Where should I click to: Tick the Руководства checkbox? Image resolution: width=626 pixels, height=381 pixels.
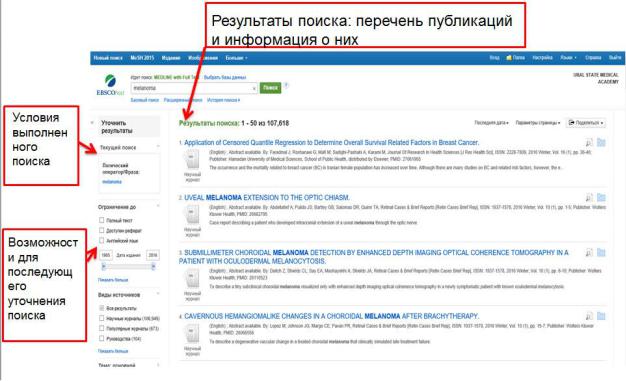click(101, 338)
